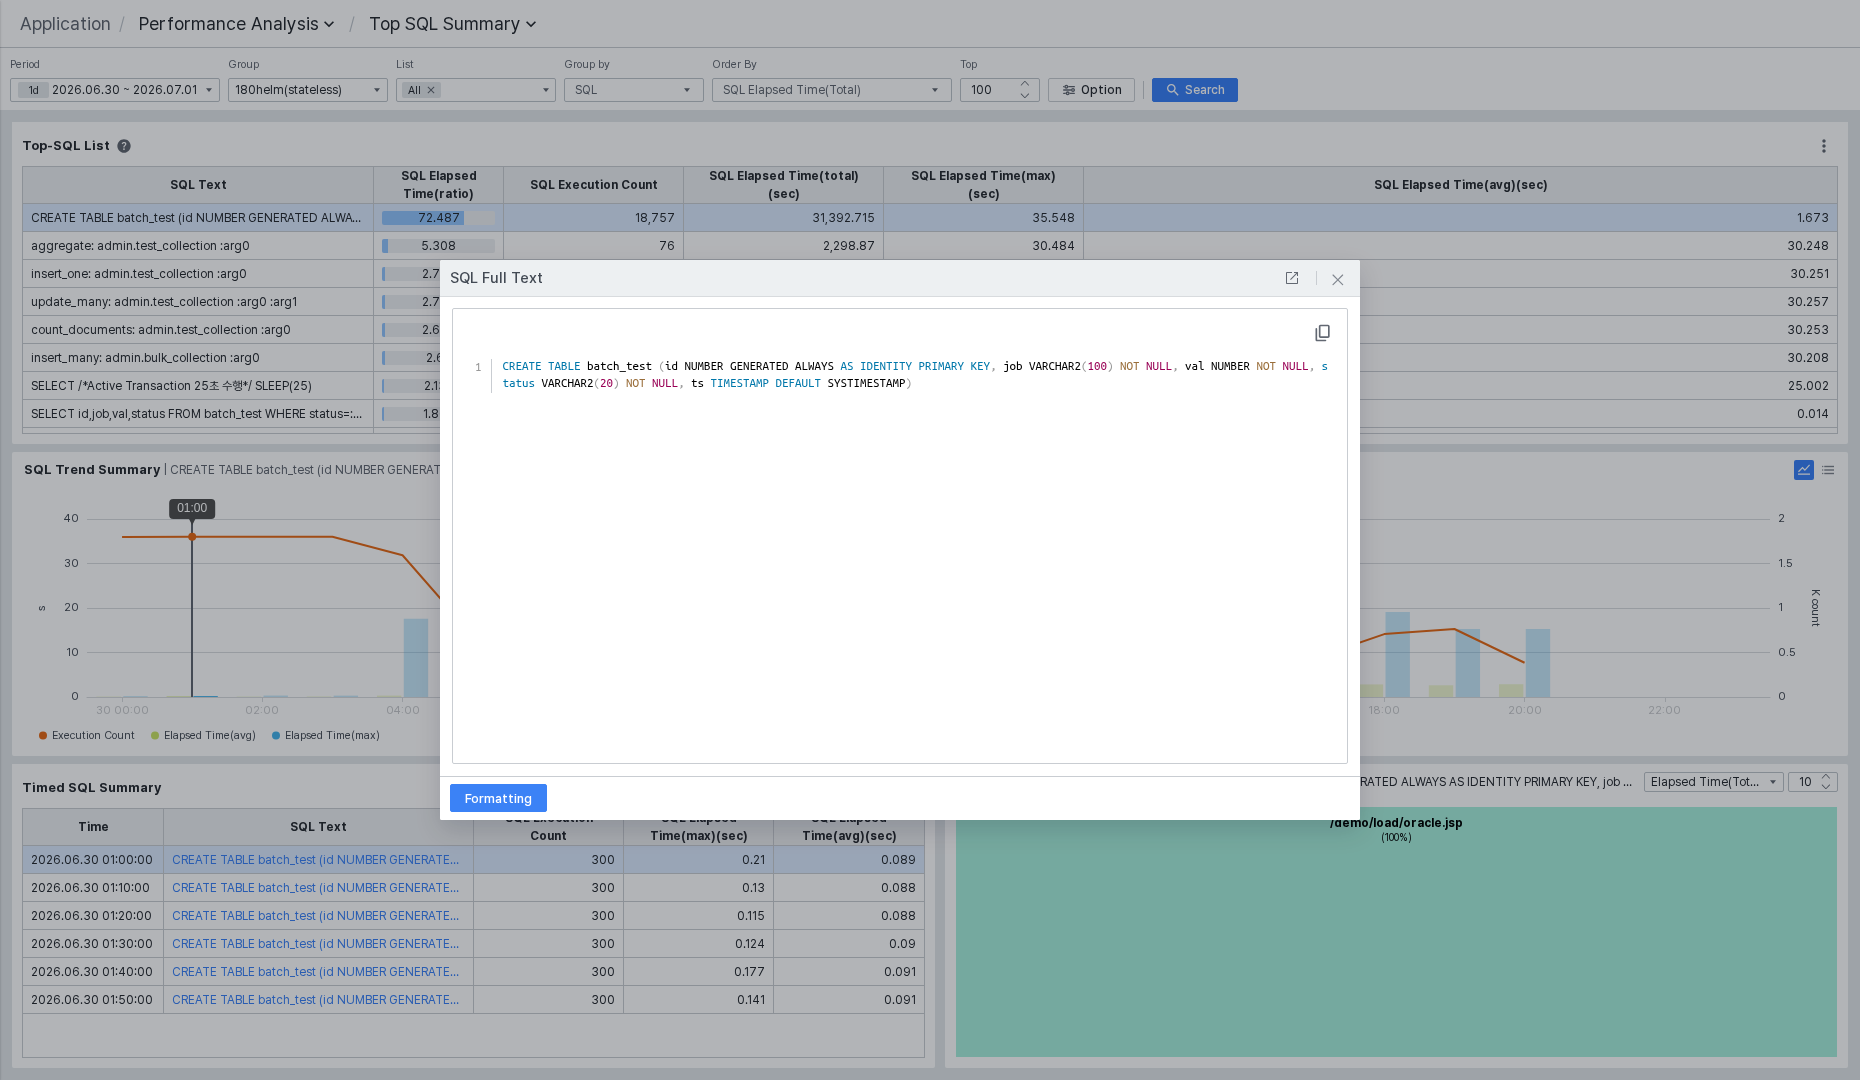This screenshot has height=1080, width=1860.
Task: Click the 18,757 execution count cell
Action: [x=594, y=218]
